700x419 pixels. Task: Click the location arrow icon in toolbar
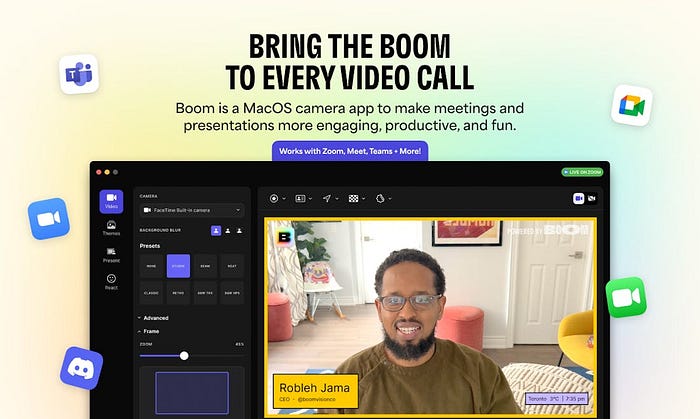[327, 199]
